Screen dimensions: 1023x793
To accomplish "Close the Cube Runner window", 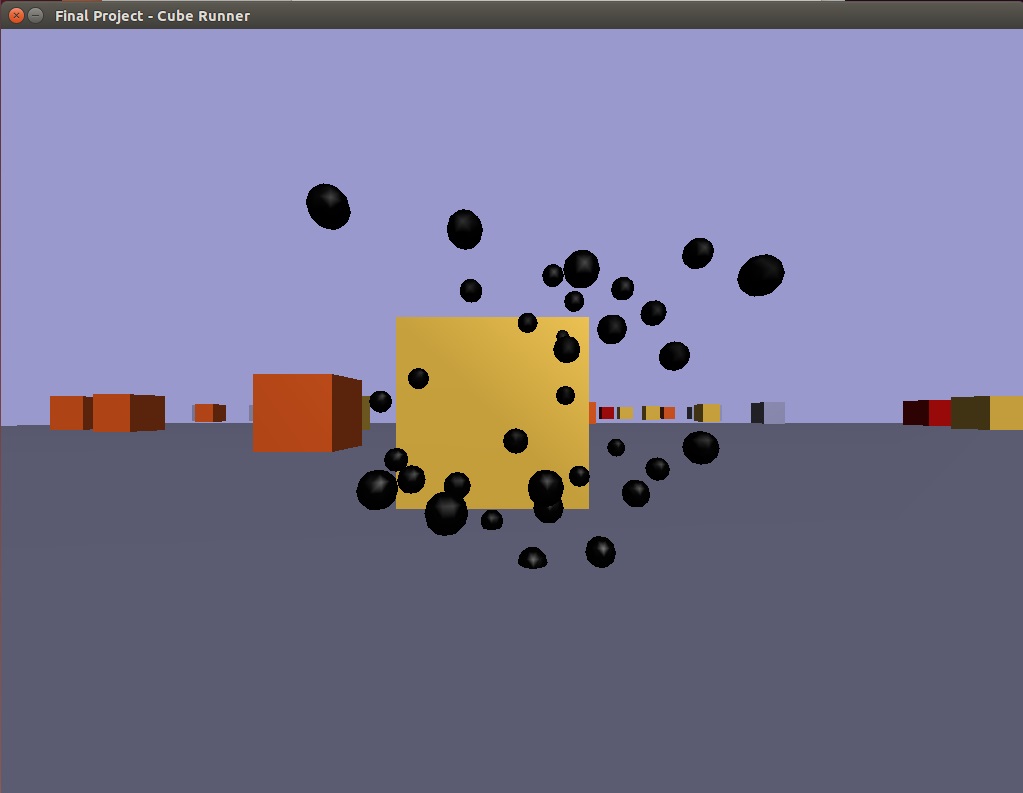I will tap(16, 15).
